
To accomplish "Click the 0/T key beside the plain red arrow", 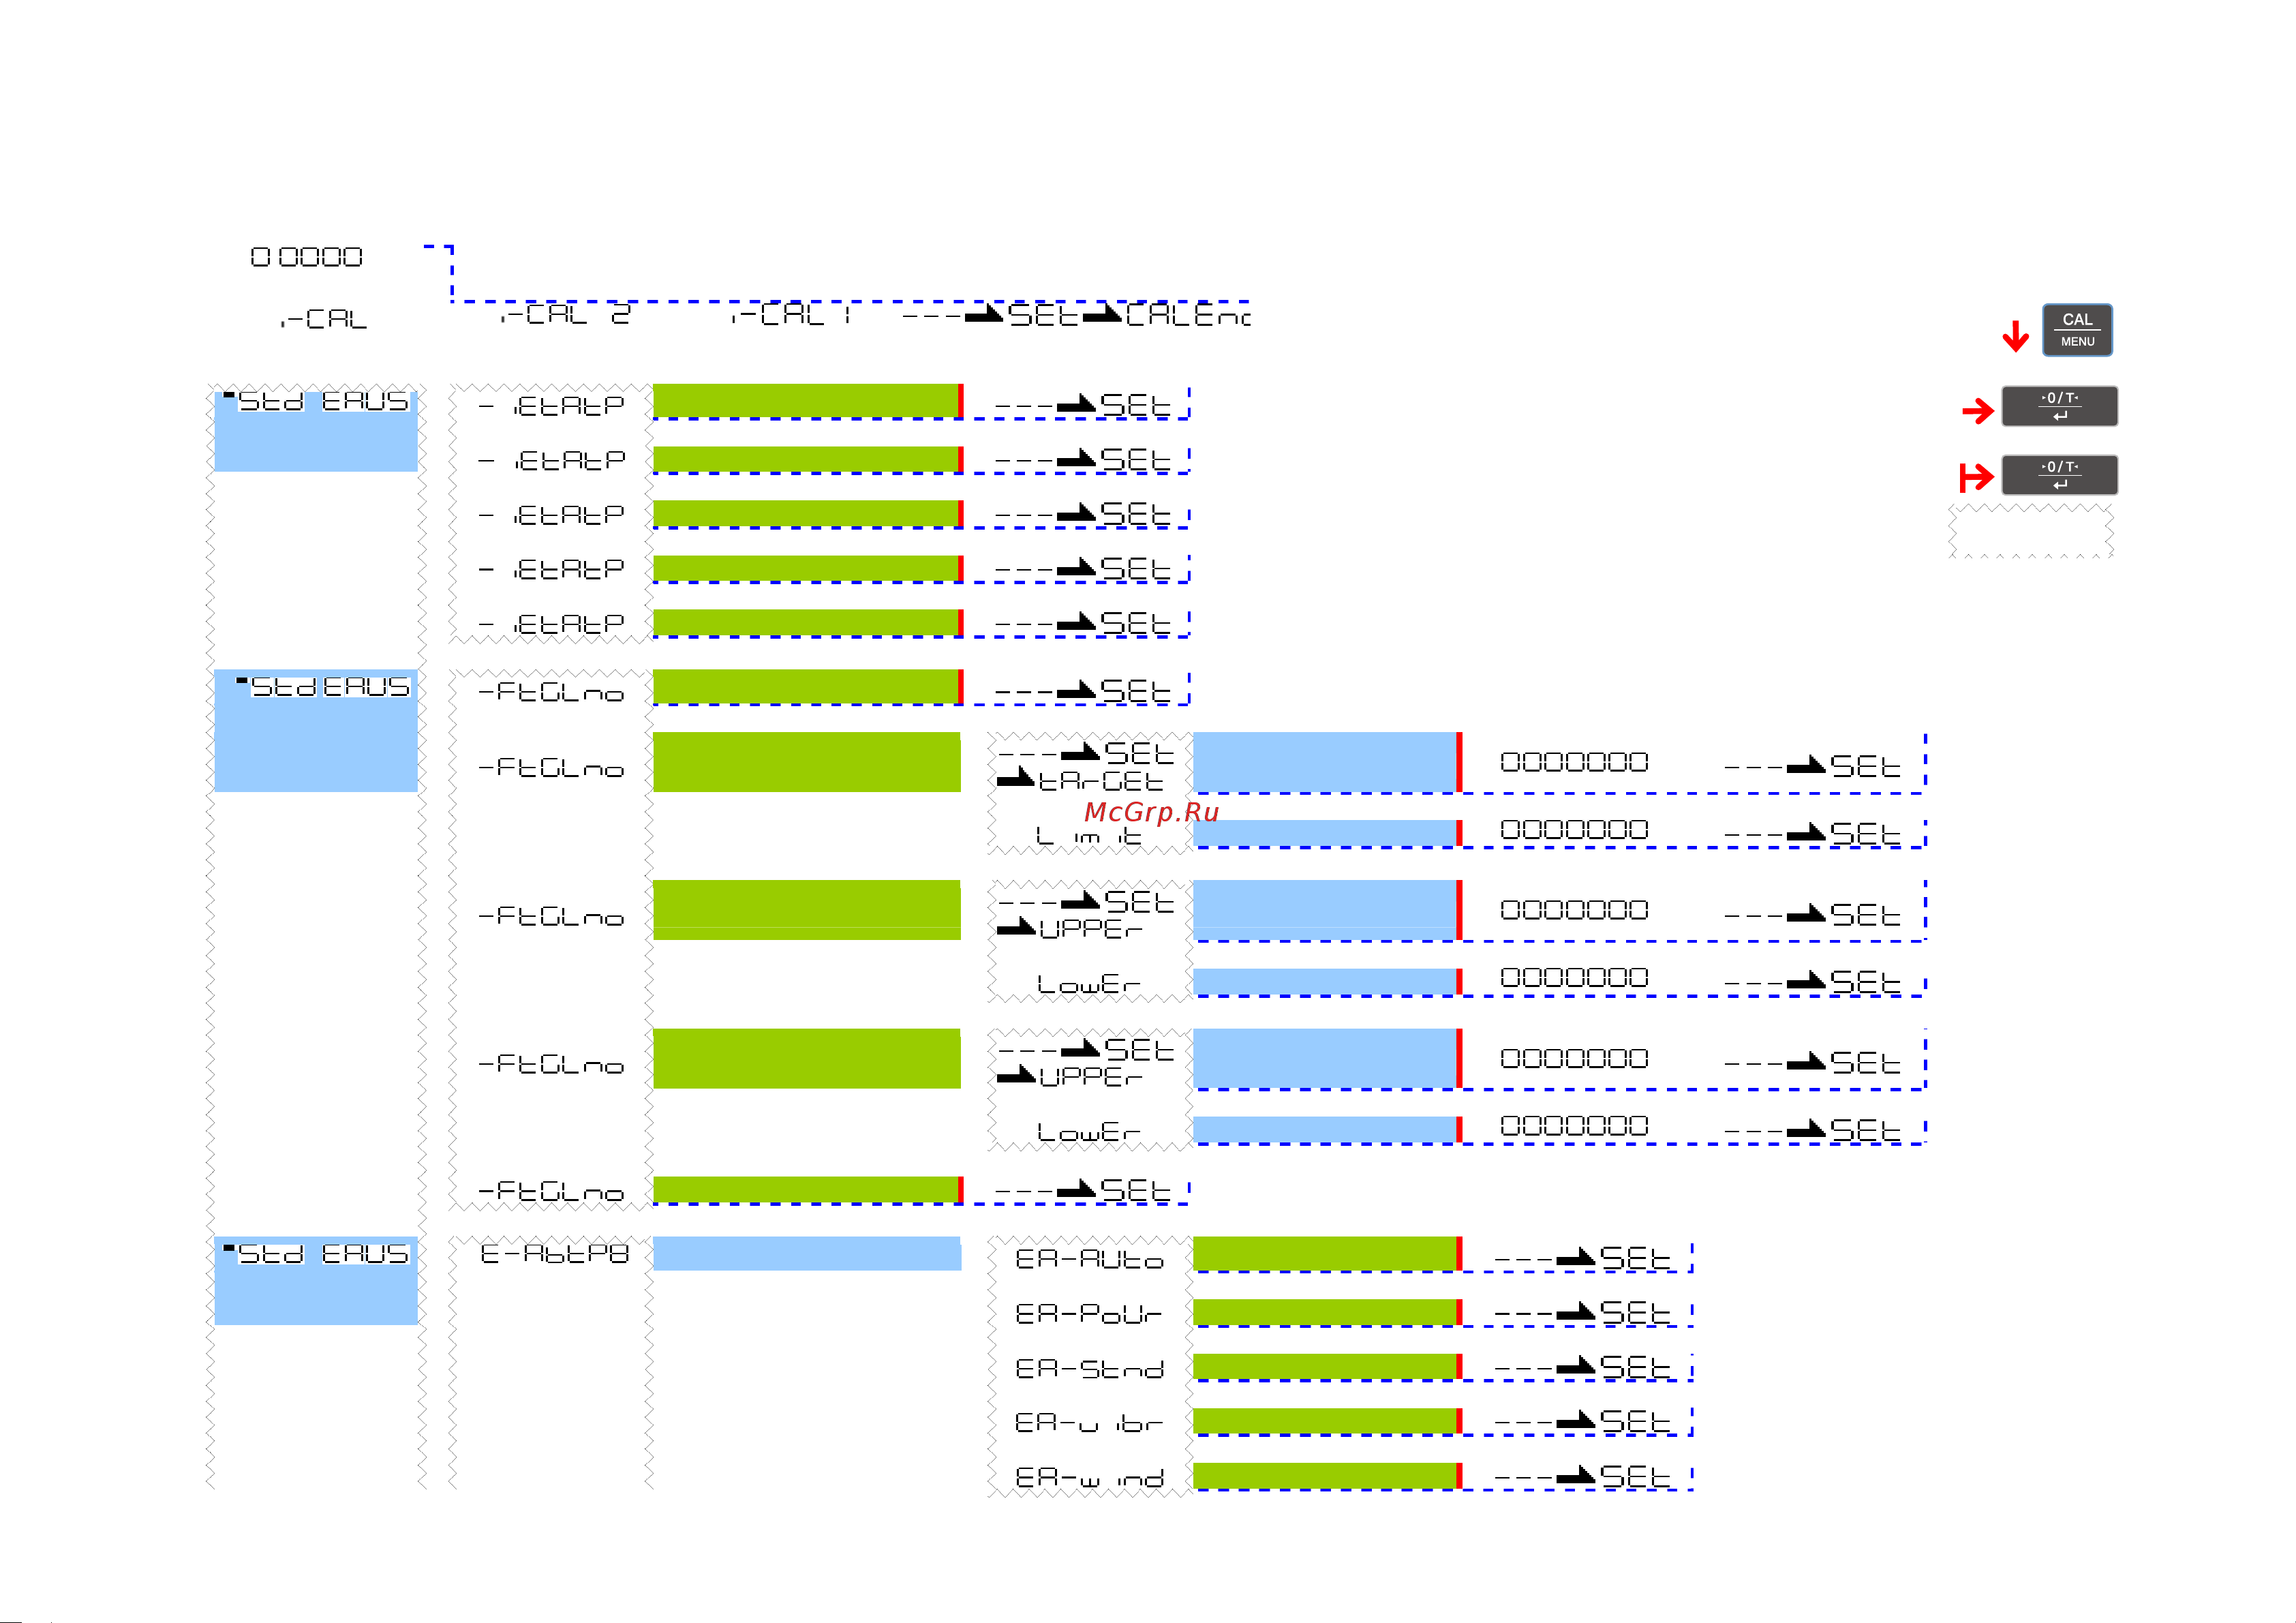I will 2059,406.
